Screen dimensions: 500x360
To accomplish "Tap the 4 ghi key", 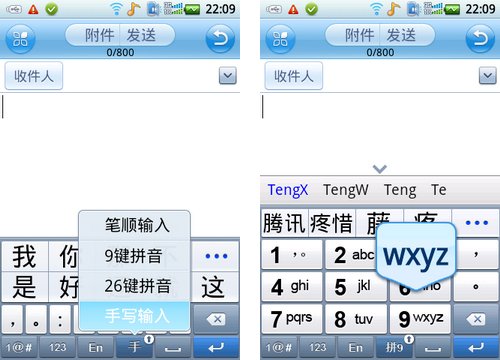I will click(x=292, y=287).
